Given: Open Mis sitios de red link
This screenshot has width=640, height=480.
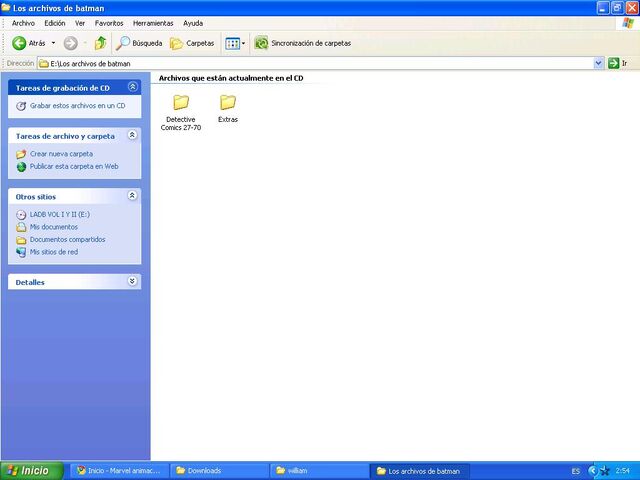Looking at the screenshot, I should (53, 252).
